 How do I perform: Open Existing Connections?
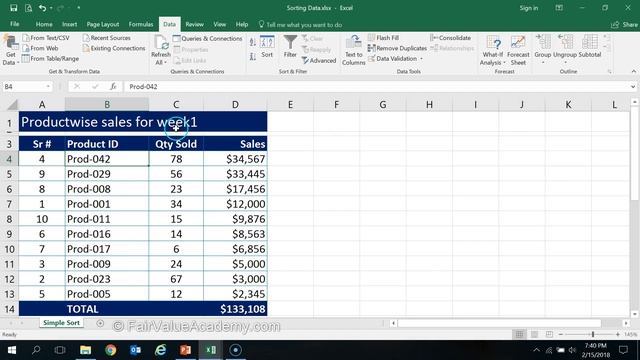pyautogui.click(x=113, y=48)
